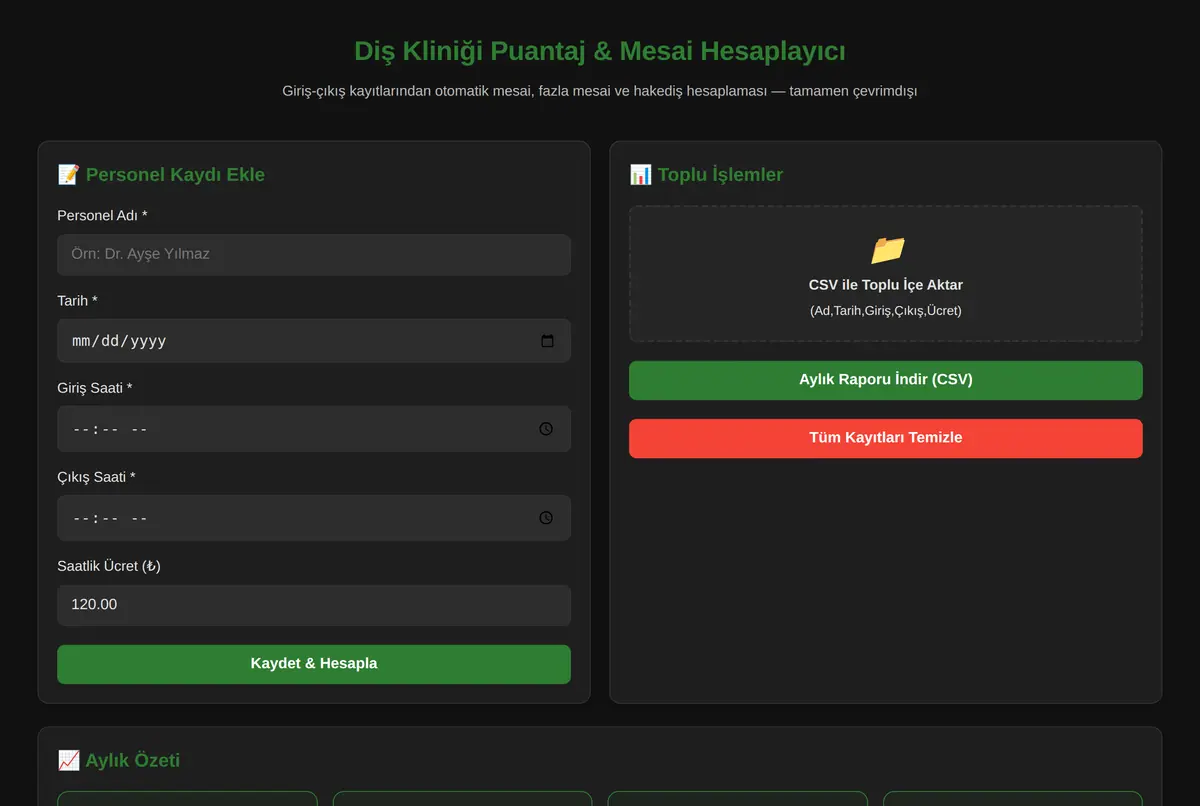Screen dimensions: 1200x806
Task: Click the Saatlik Ücret (₺) label
Action: (109, 566)
